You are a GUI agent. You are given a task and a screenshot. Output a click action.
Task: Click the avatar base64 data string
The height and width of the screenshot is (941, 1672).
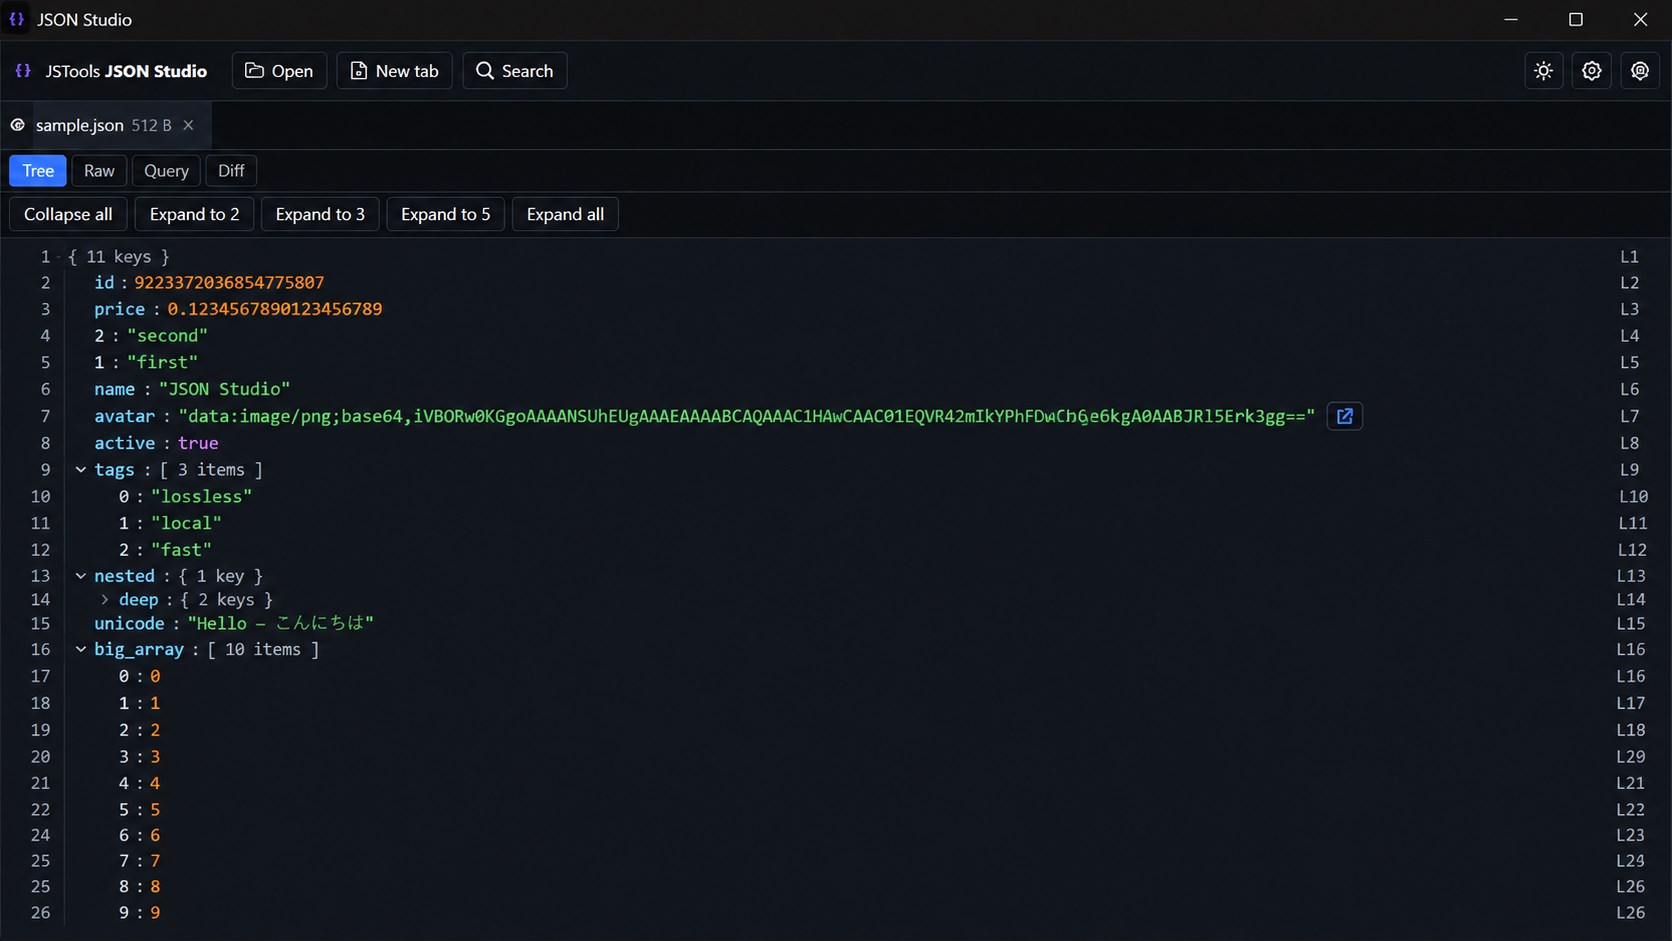(x=746, y=416)
